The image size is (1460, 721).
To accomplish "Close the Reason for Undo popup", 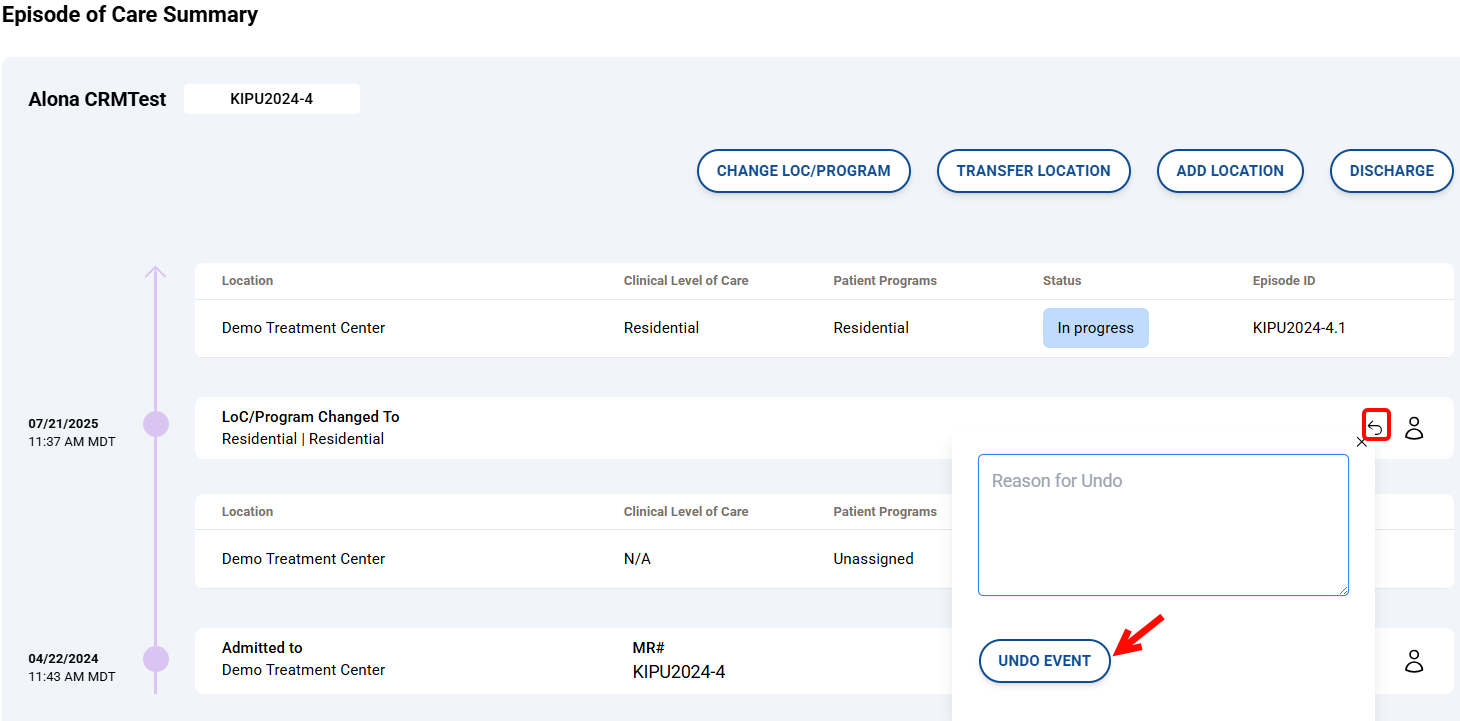I will pos(1361,442).
